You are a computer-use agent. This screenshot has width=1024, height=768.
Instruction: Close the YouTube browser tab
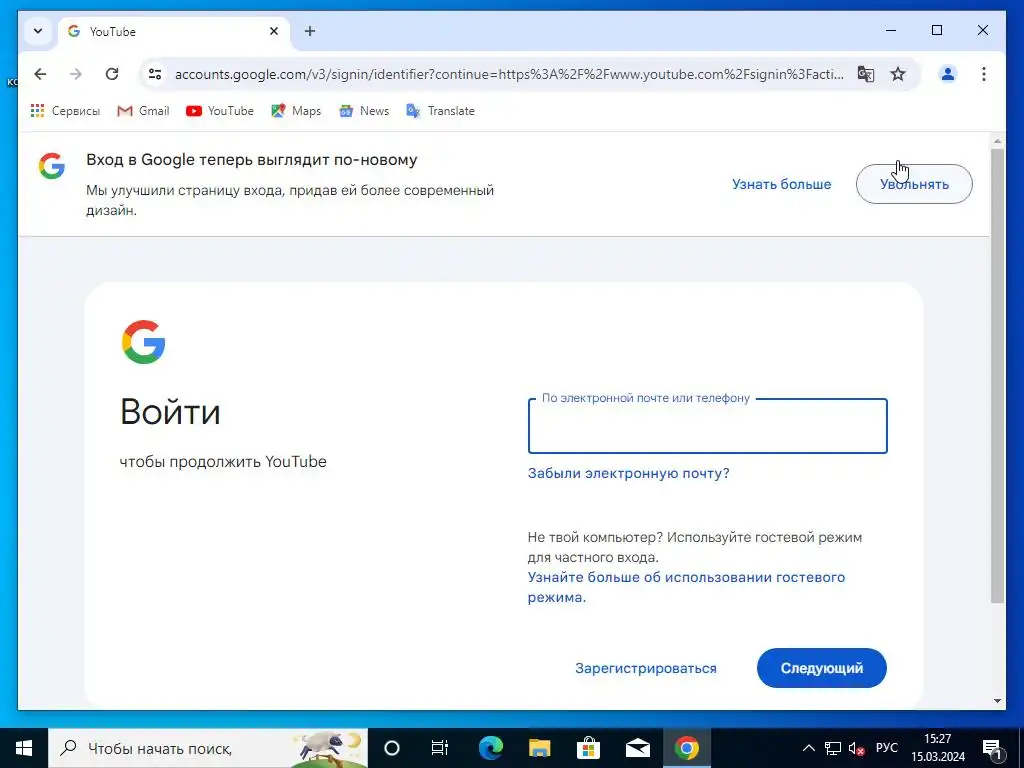(x=274, y=31)
